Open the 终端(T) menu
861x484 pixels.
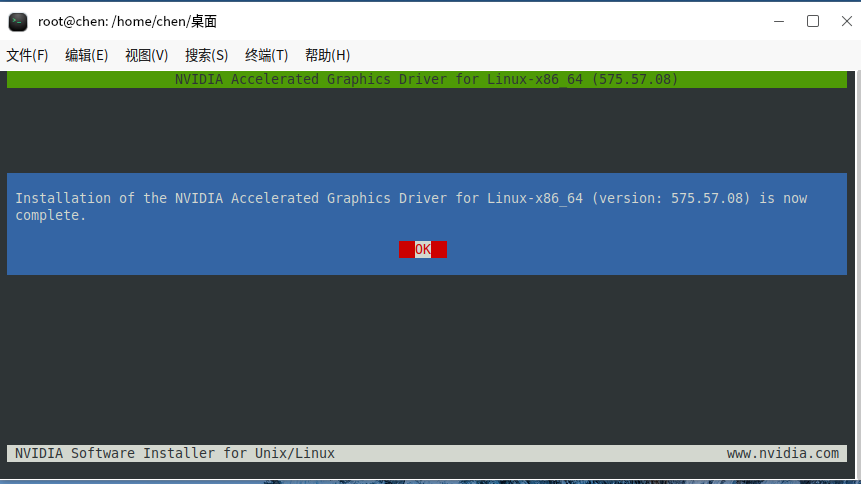266,55
